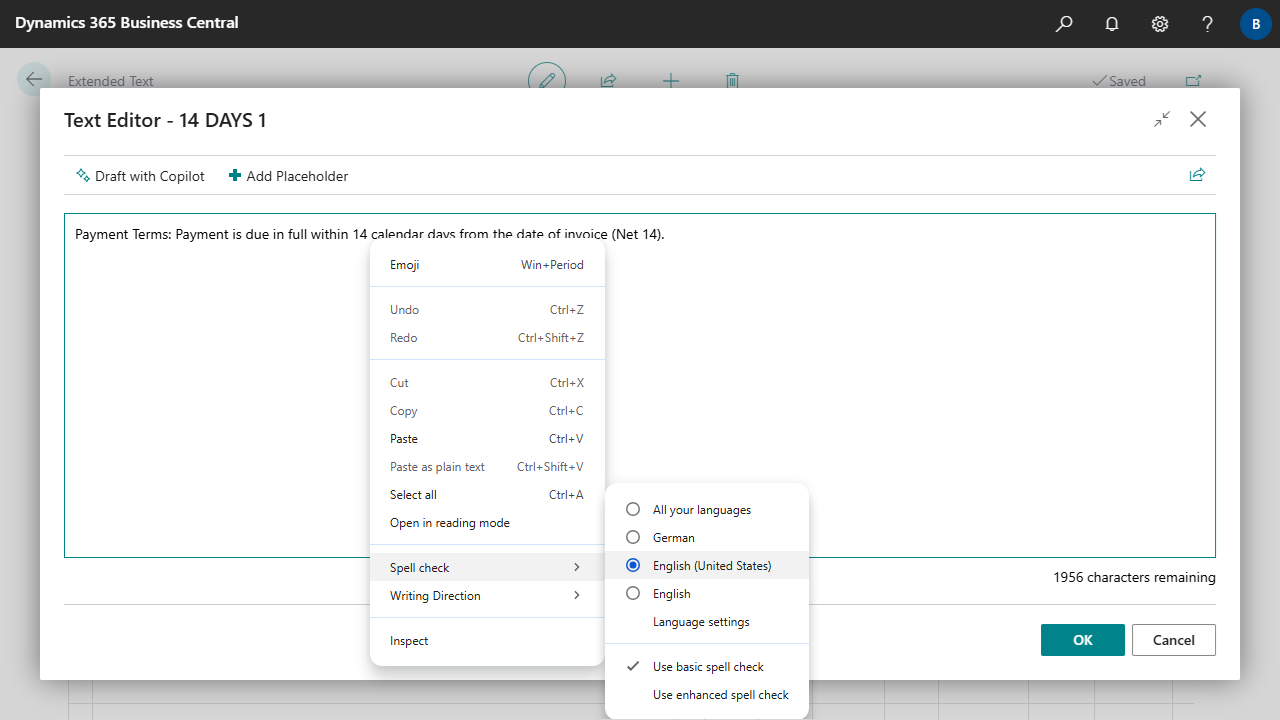Screen dimensions: 1280x720
Task: Click the plus new icon on Extended Text page
Action: [671, 81]
